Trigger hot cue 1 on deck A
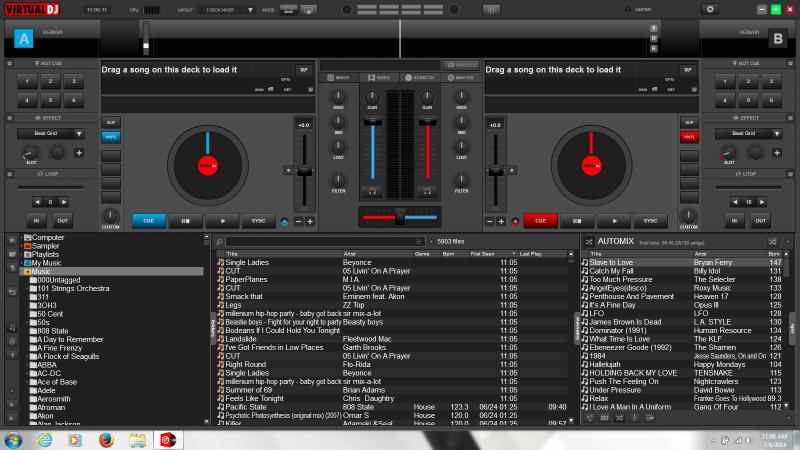This screenshot has height=450, width=800. (27, 82)
